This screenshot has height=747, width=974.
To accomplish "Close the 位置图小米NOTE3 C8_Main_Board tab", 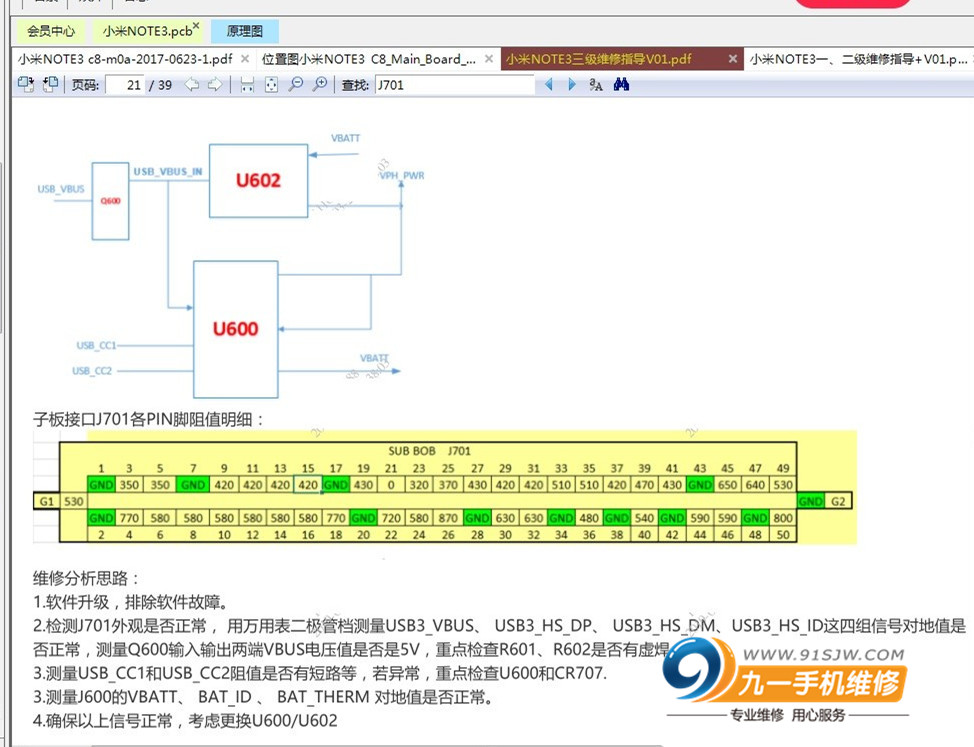I will click(x=489, y=59).
